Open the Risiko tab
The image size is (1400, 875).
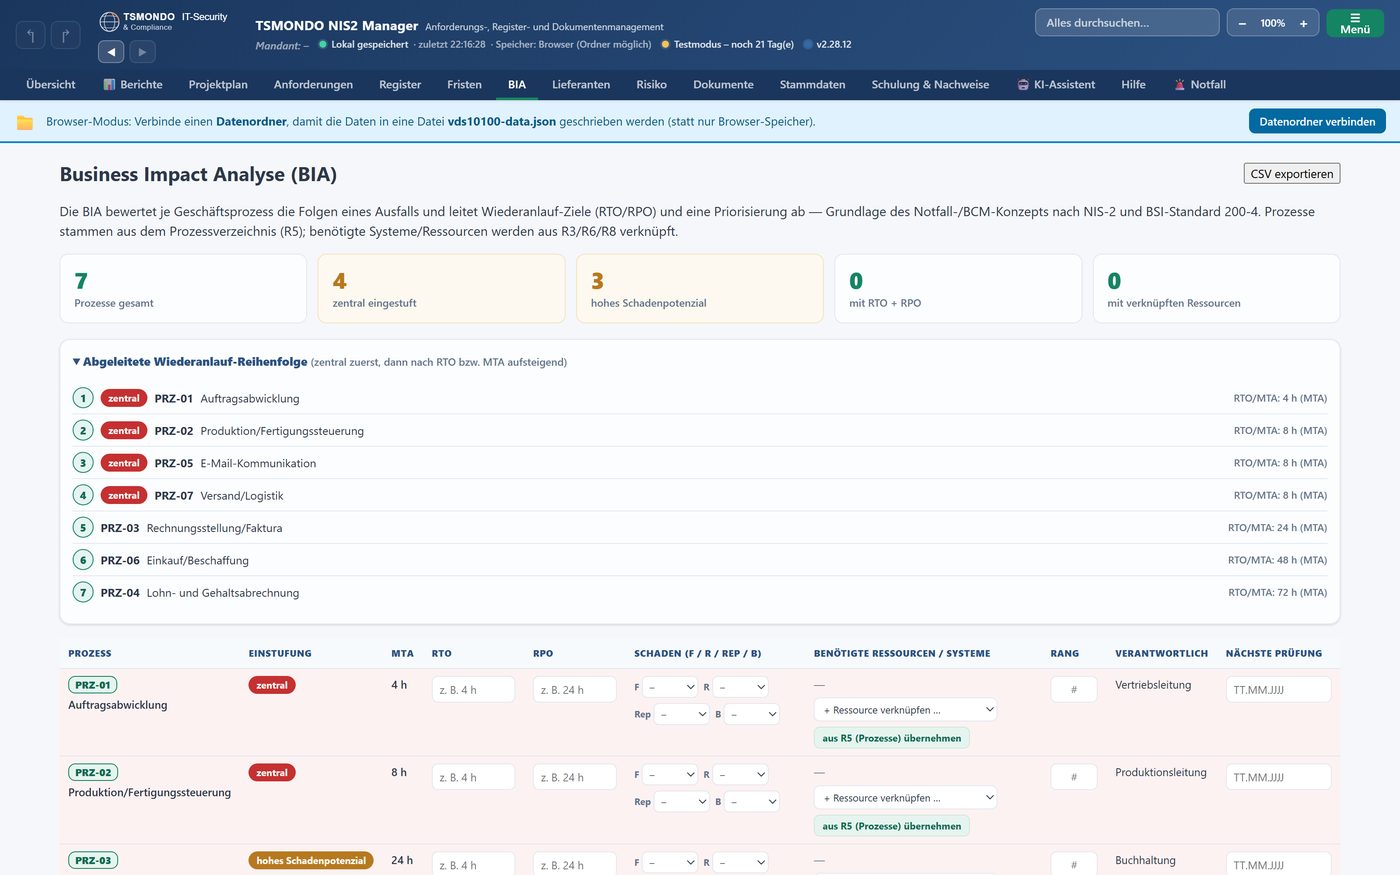click(x=651, y=85)
